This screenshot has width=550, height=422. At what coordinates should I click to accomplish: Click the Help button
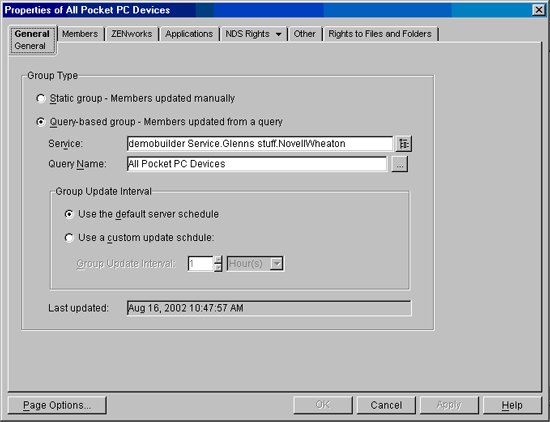point(512,406)
